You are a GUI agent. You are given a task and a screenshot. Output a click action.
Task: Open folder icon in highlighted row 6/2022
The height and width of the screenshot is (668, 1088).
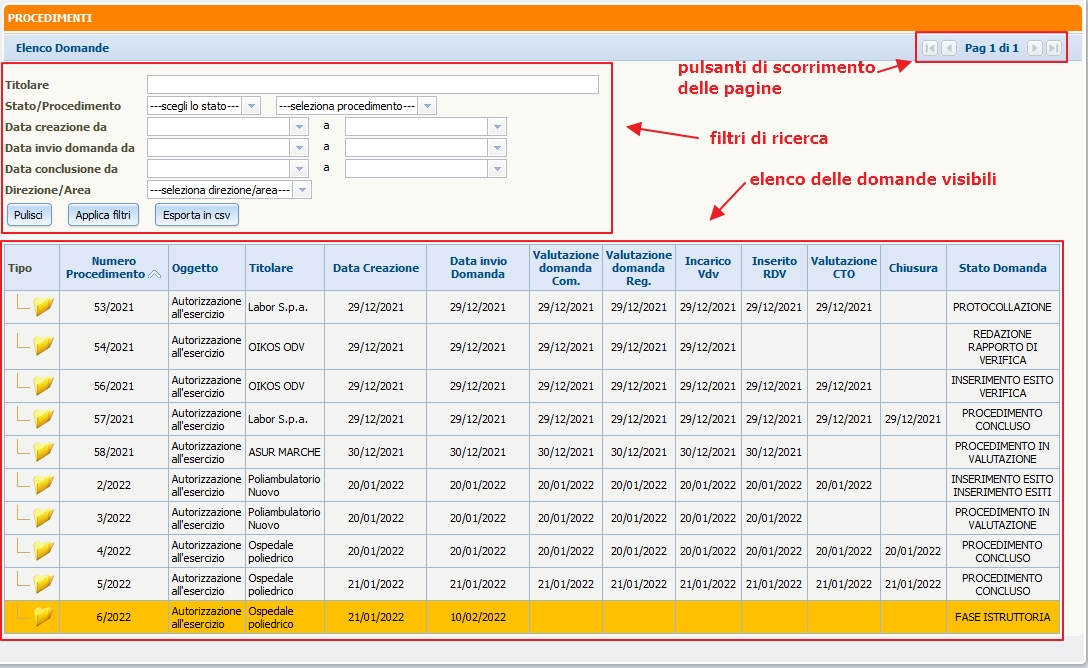43,617
